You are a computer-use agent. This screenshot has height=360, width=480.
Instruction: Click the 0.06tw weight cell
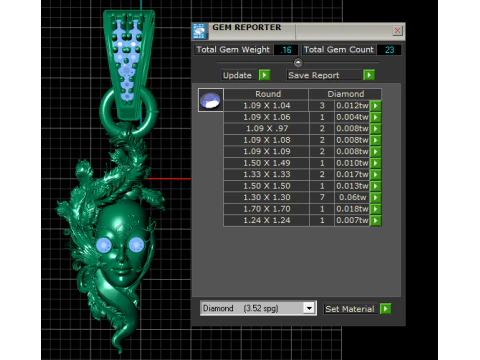tap(352, 198)
